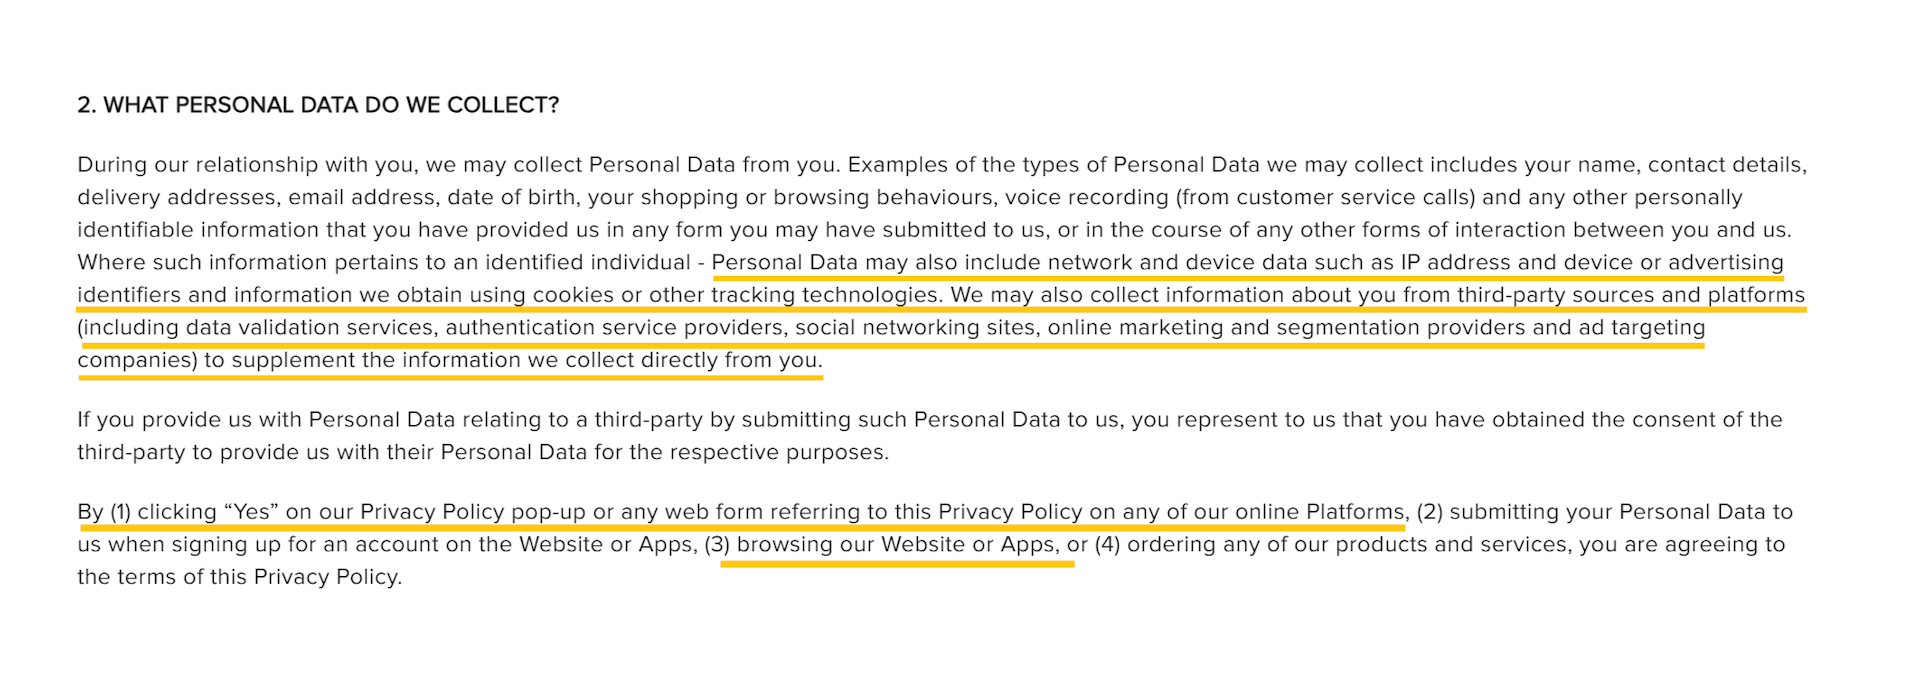Click underlined text "third-party sources and platforms"

point(1630,295)
